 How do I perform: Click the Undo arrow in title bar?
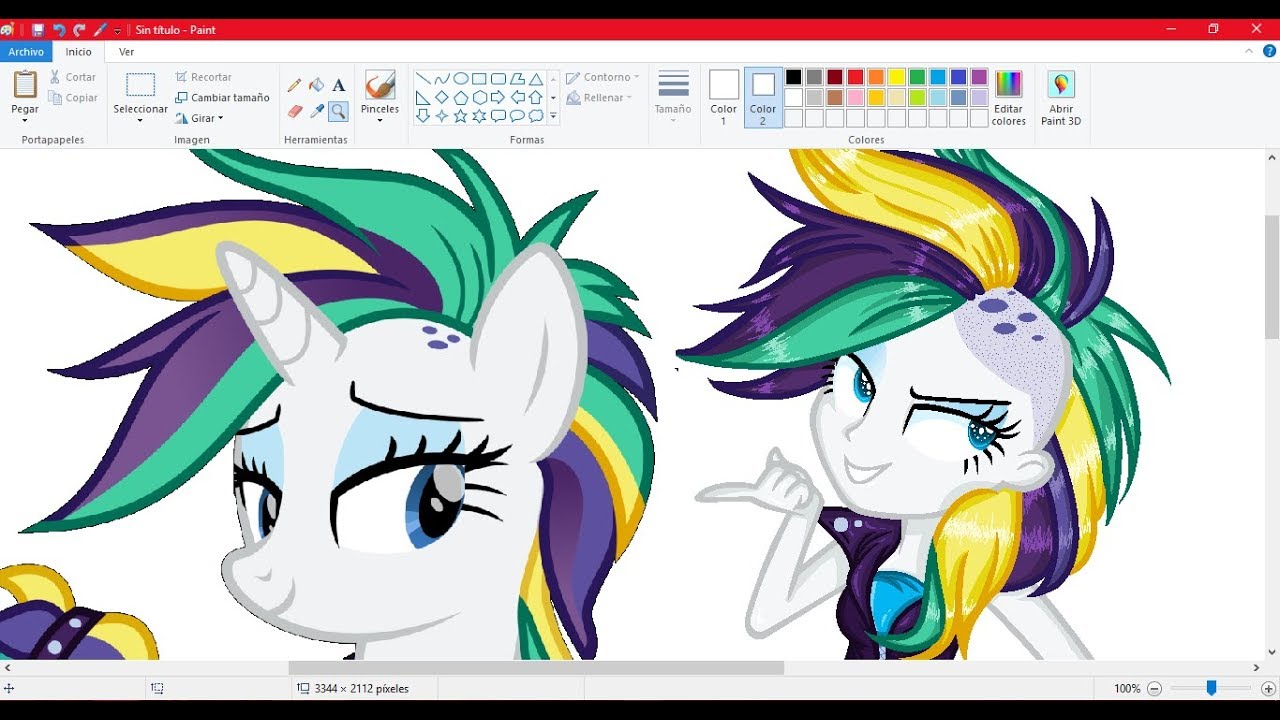59,30
